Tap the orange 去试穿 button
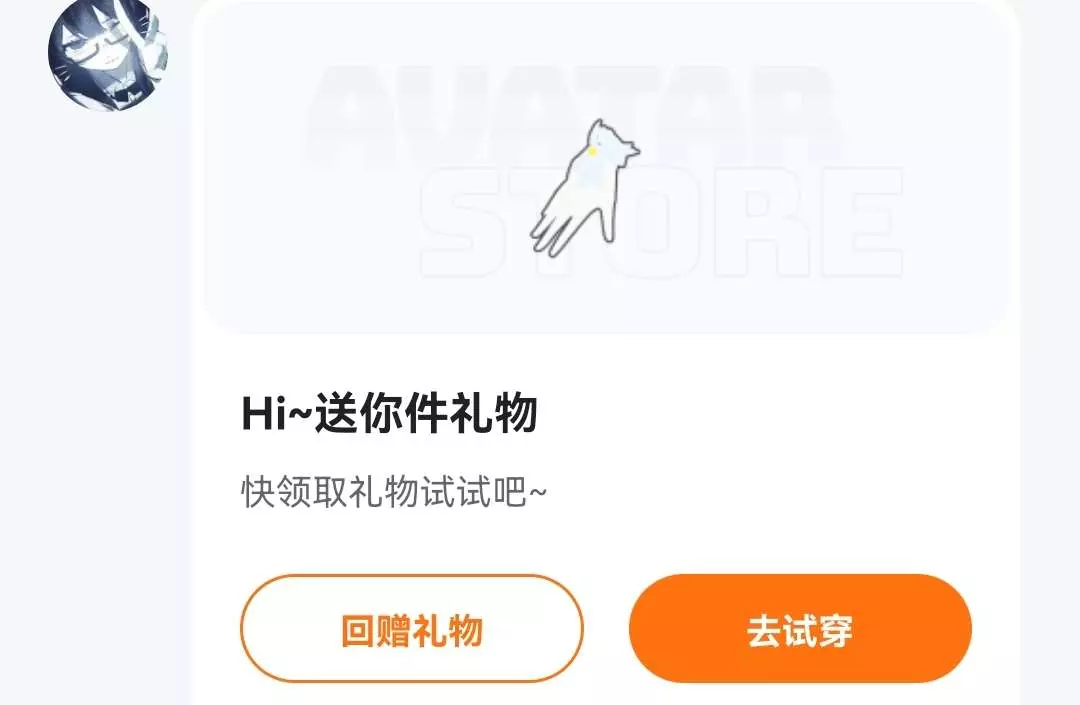1080x705 pixels. coord(800,629)
